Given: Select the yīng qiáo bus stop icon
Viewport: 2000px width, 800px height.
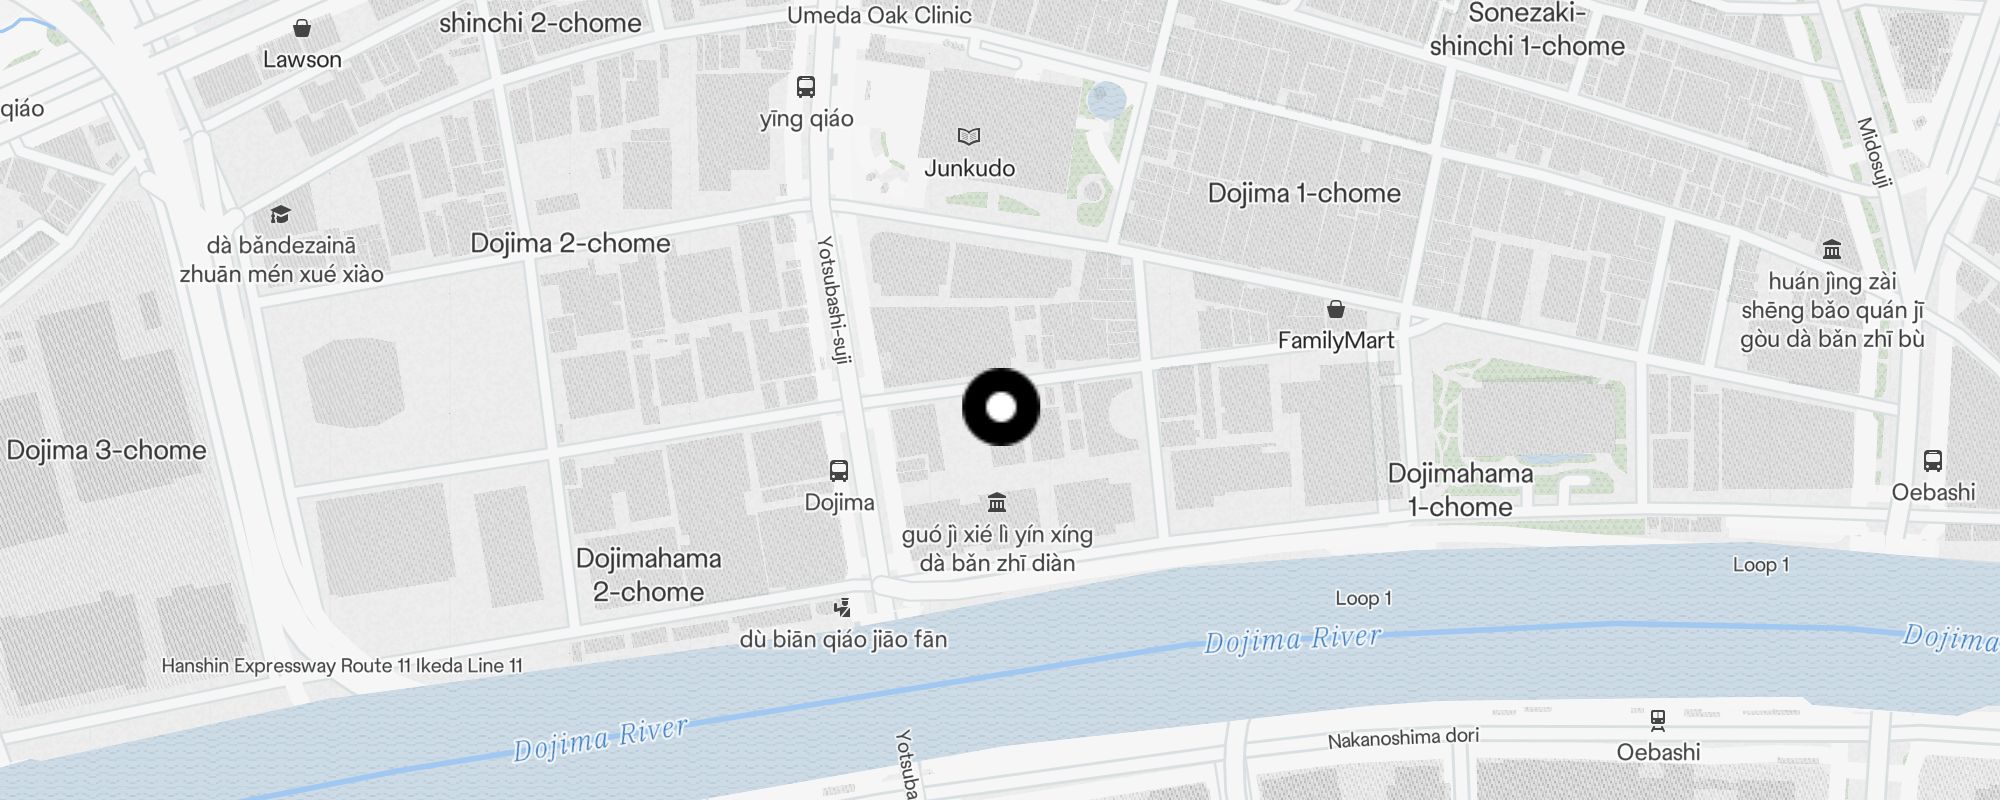Looking at the screenshot, I should (806, 87).
